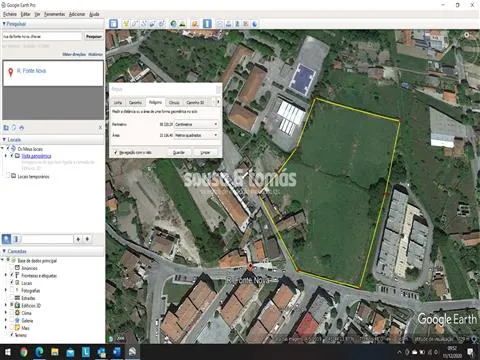Expand the Visita panorâmica folder arrow

click(x=6, y=156)
